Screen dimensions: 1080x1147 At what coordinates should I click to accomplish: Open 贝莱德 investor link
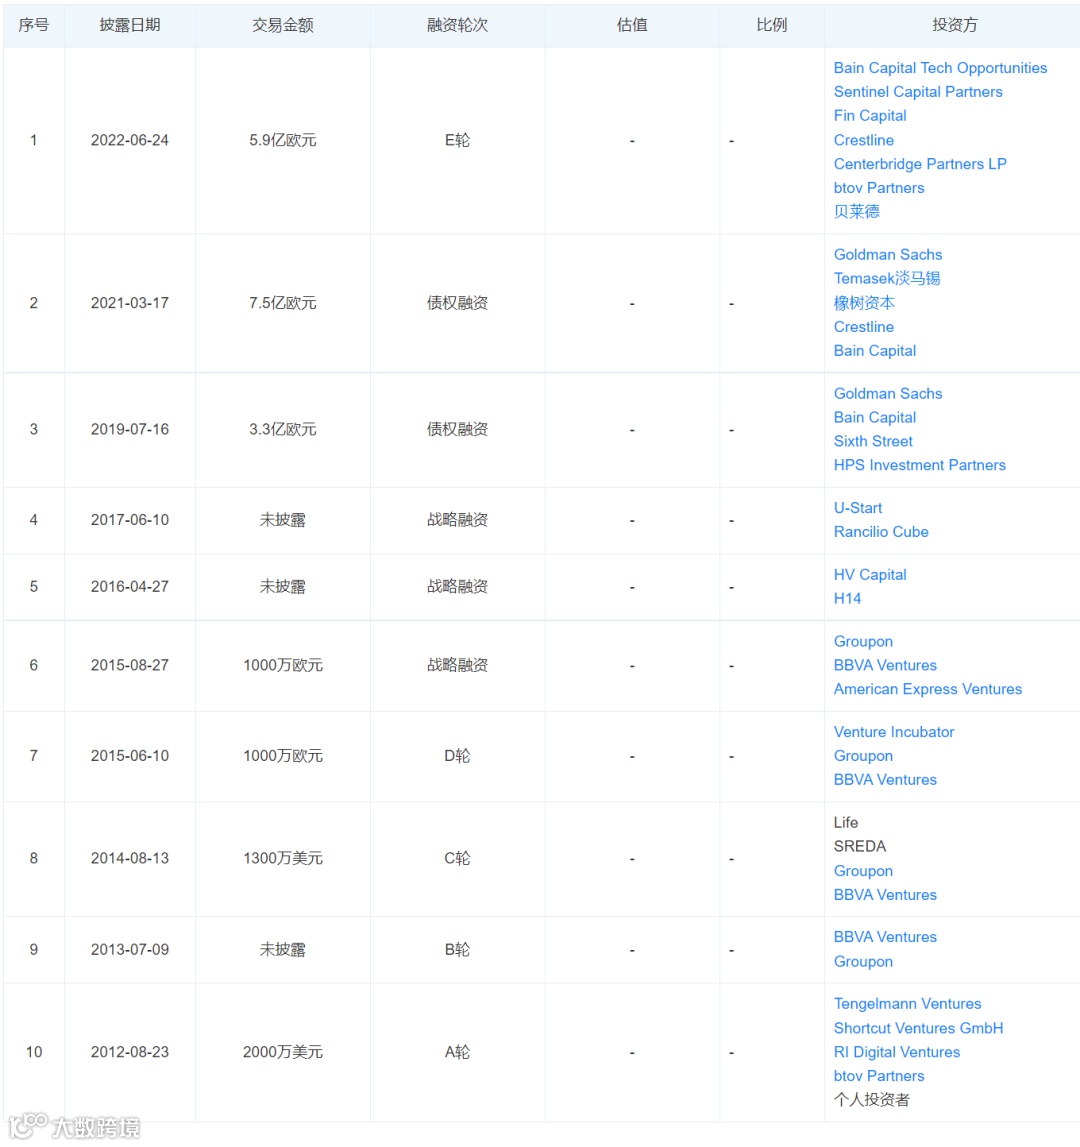tap(856, 211)
